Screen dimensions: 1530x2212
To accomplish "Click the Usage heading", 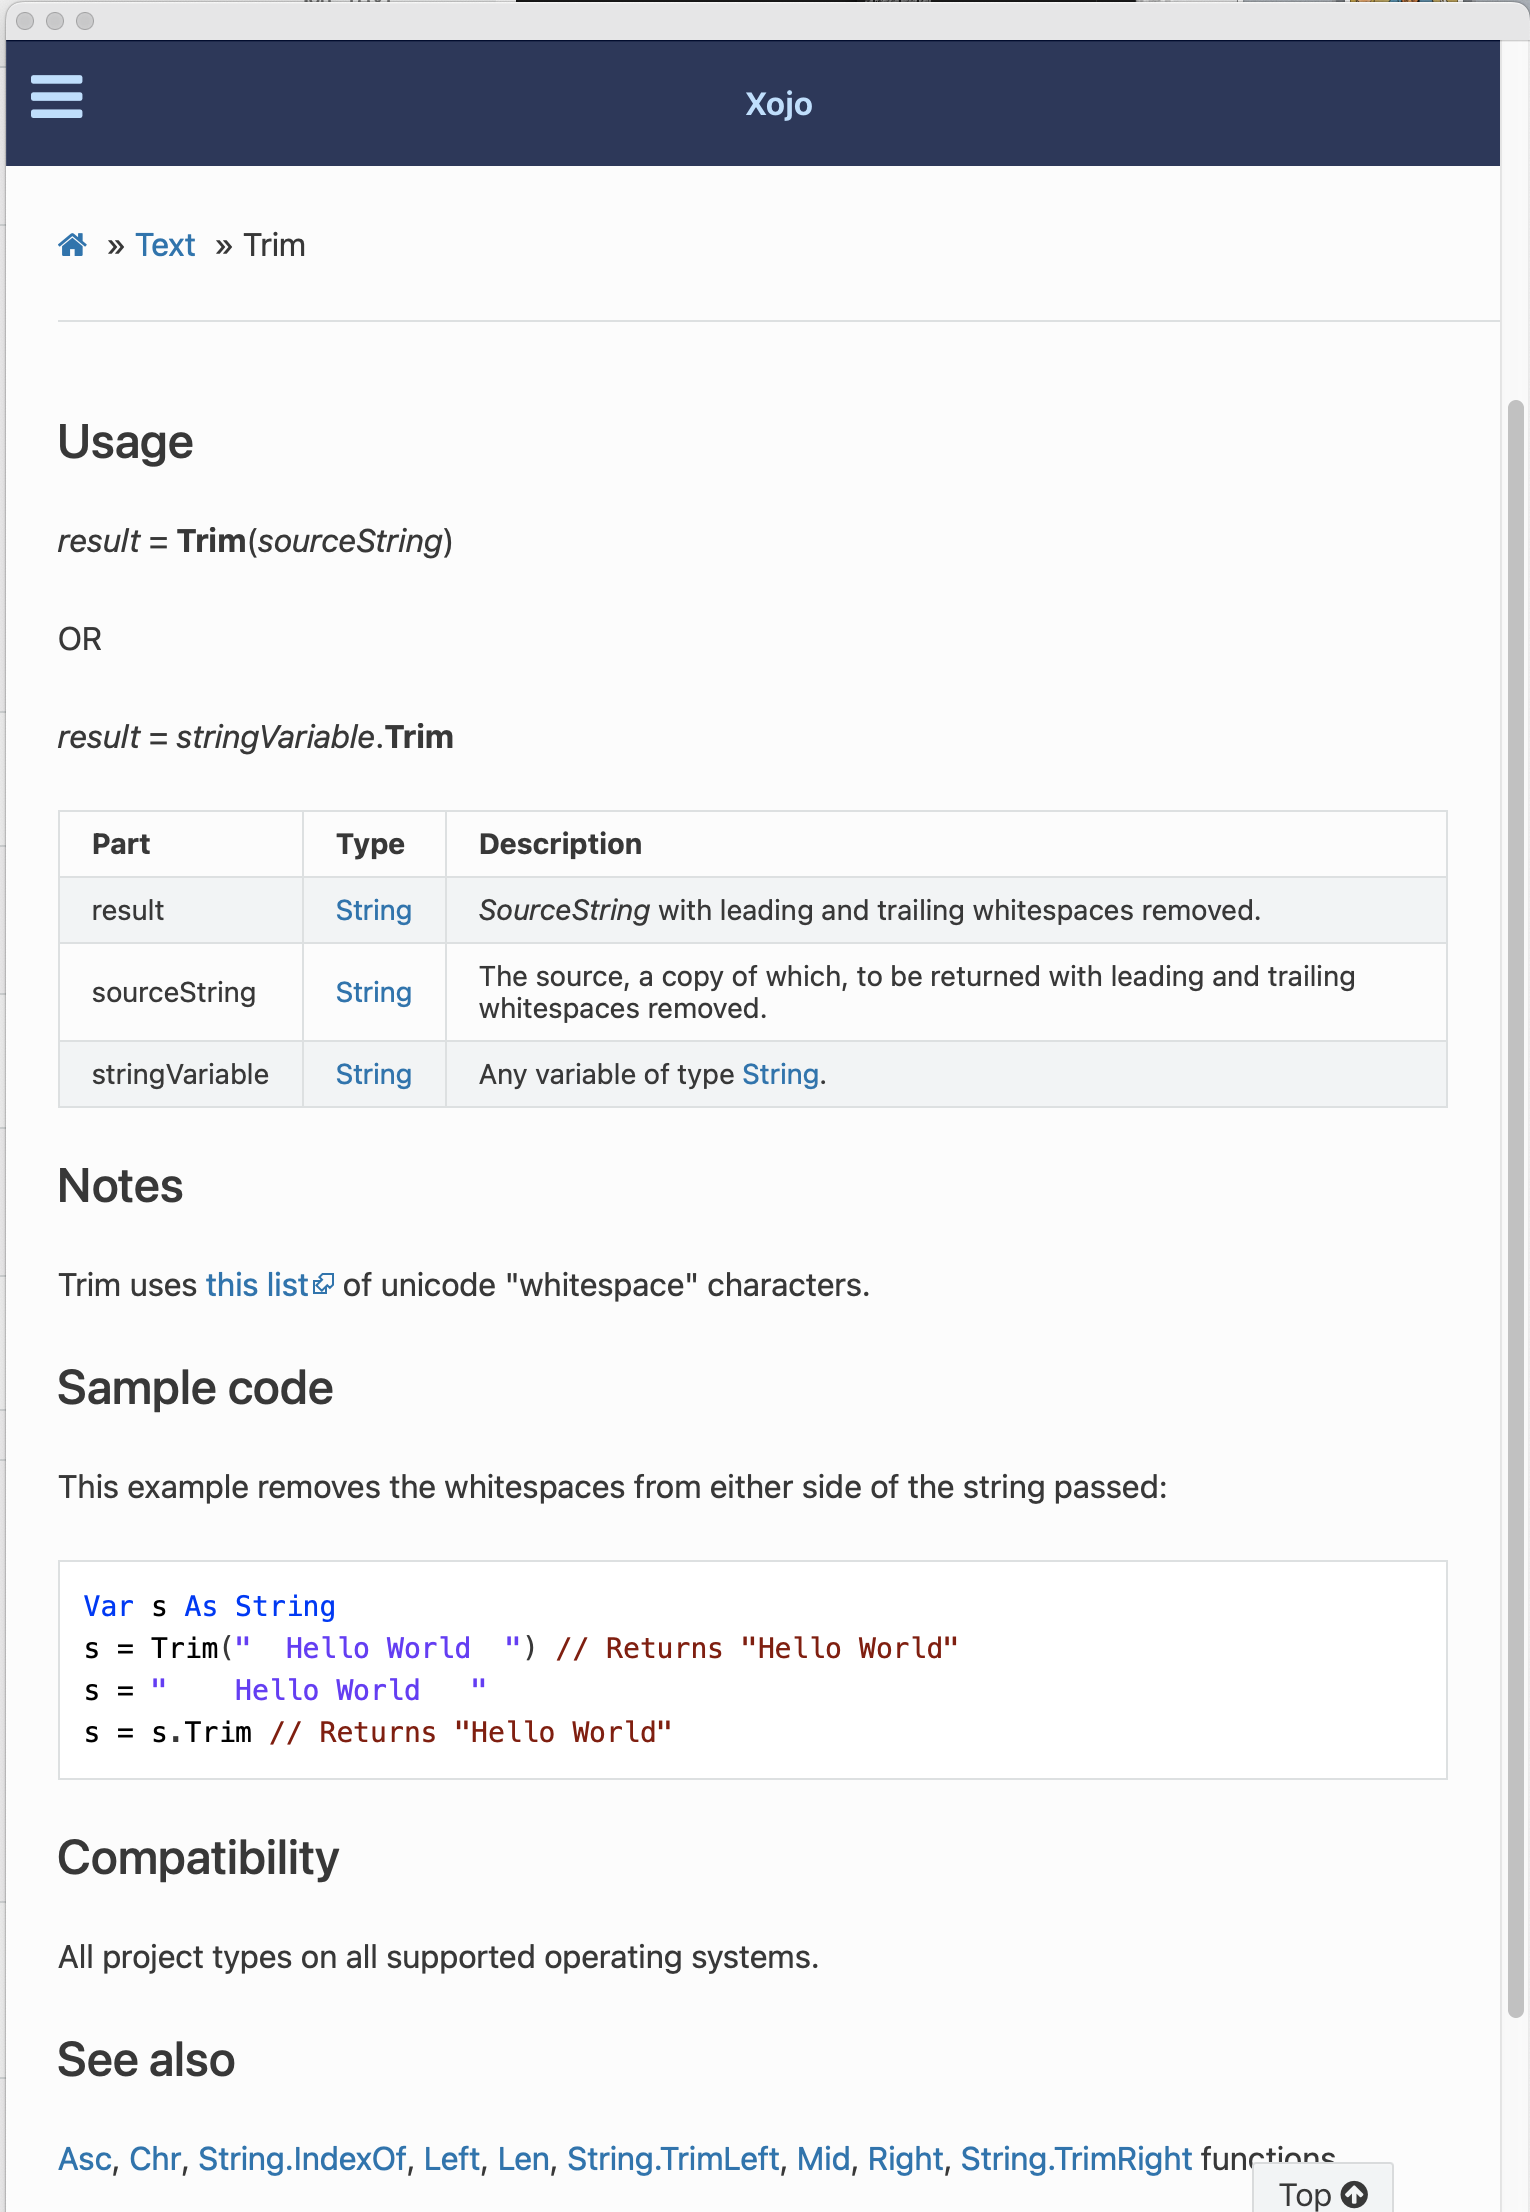I will click(126, 442).
